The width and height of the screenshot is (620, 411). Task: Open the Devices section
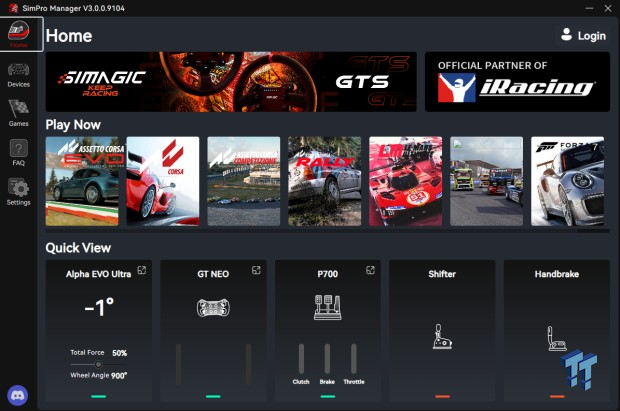19,75
